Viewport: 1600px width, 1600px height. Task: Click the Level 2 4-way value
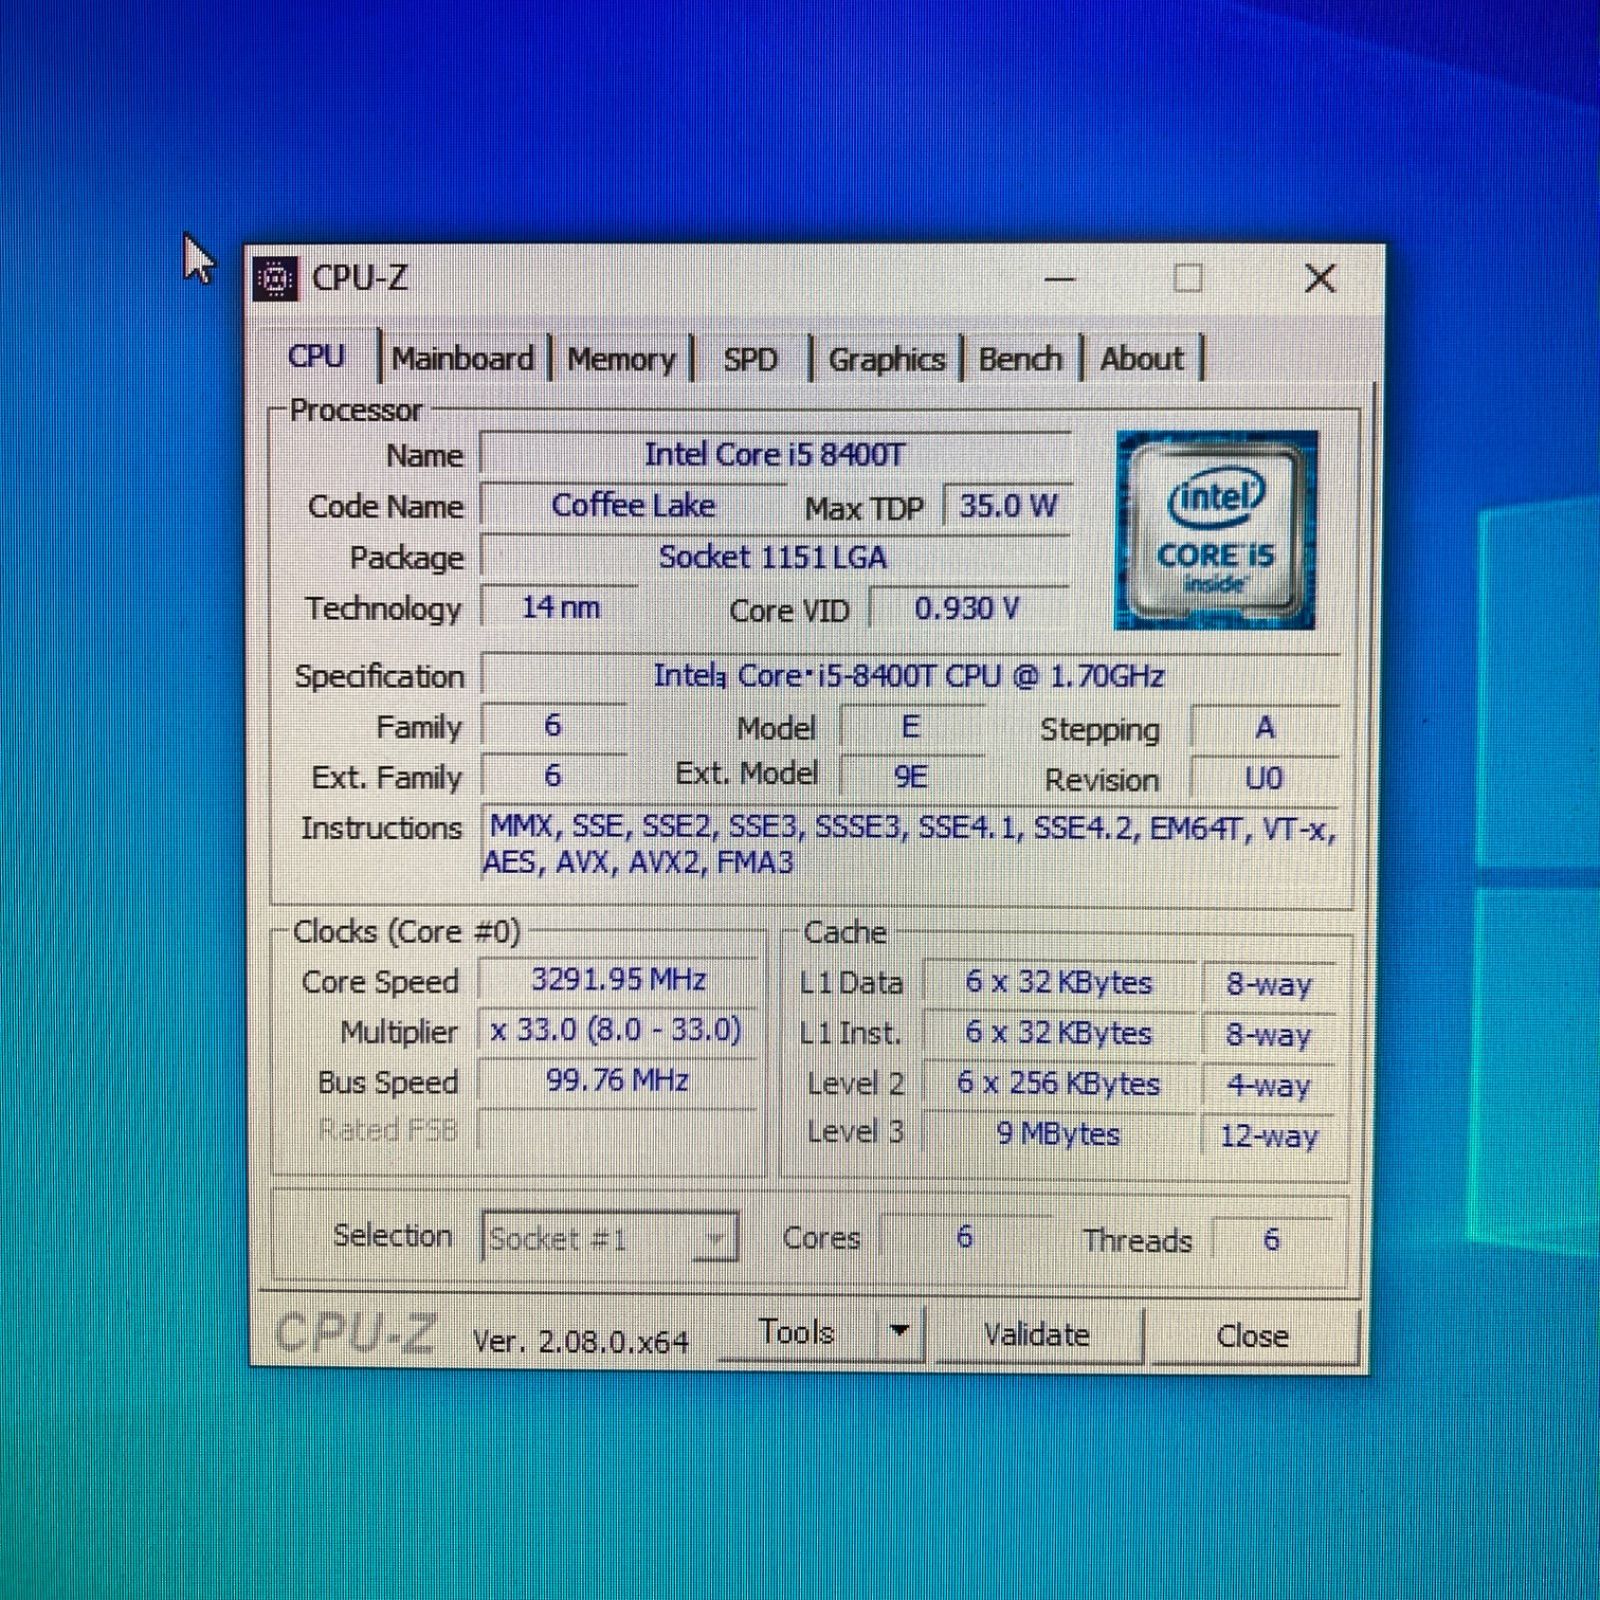(x=1268, y=1086)
